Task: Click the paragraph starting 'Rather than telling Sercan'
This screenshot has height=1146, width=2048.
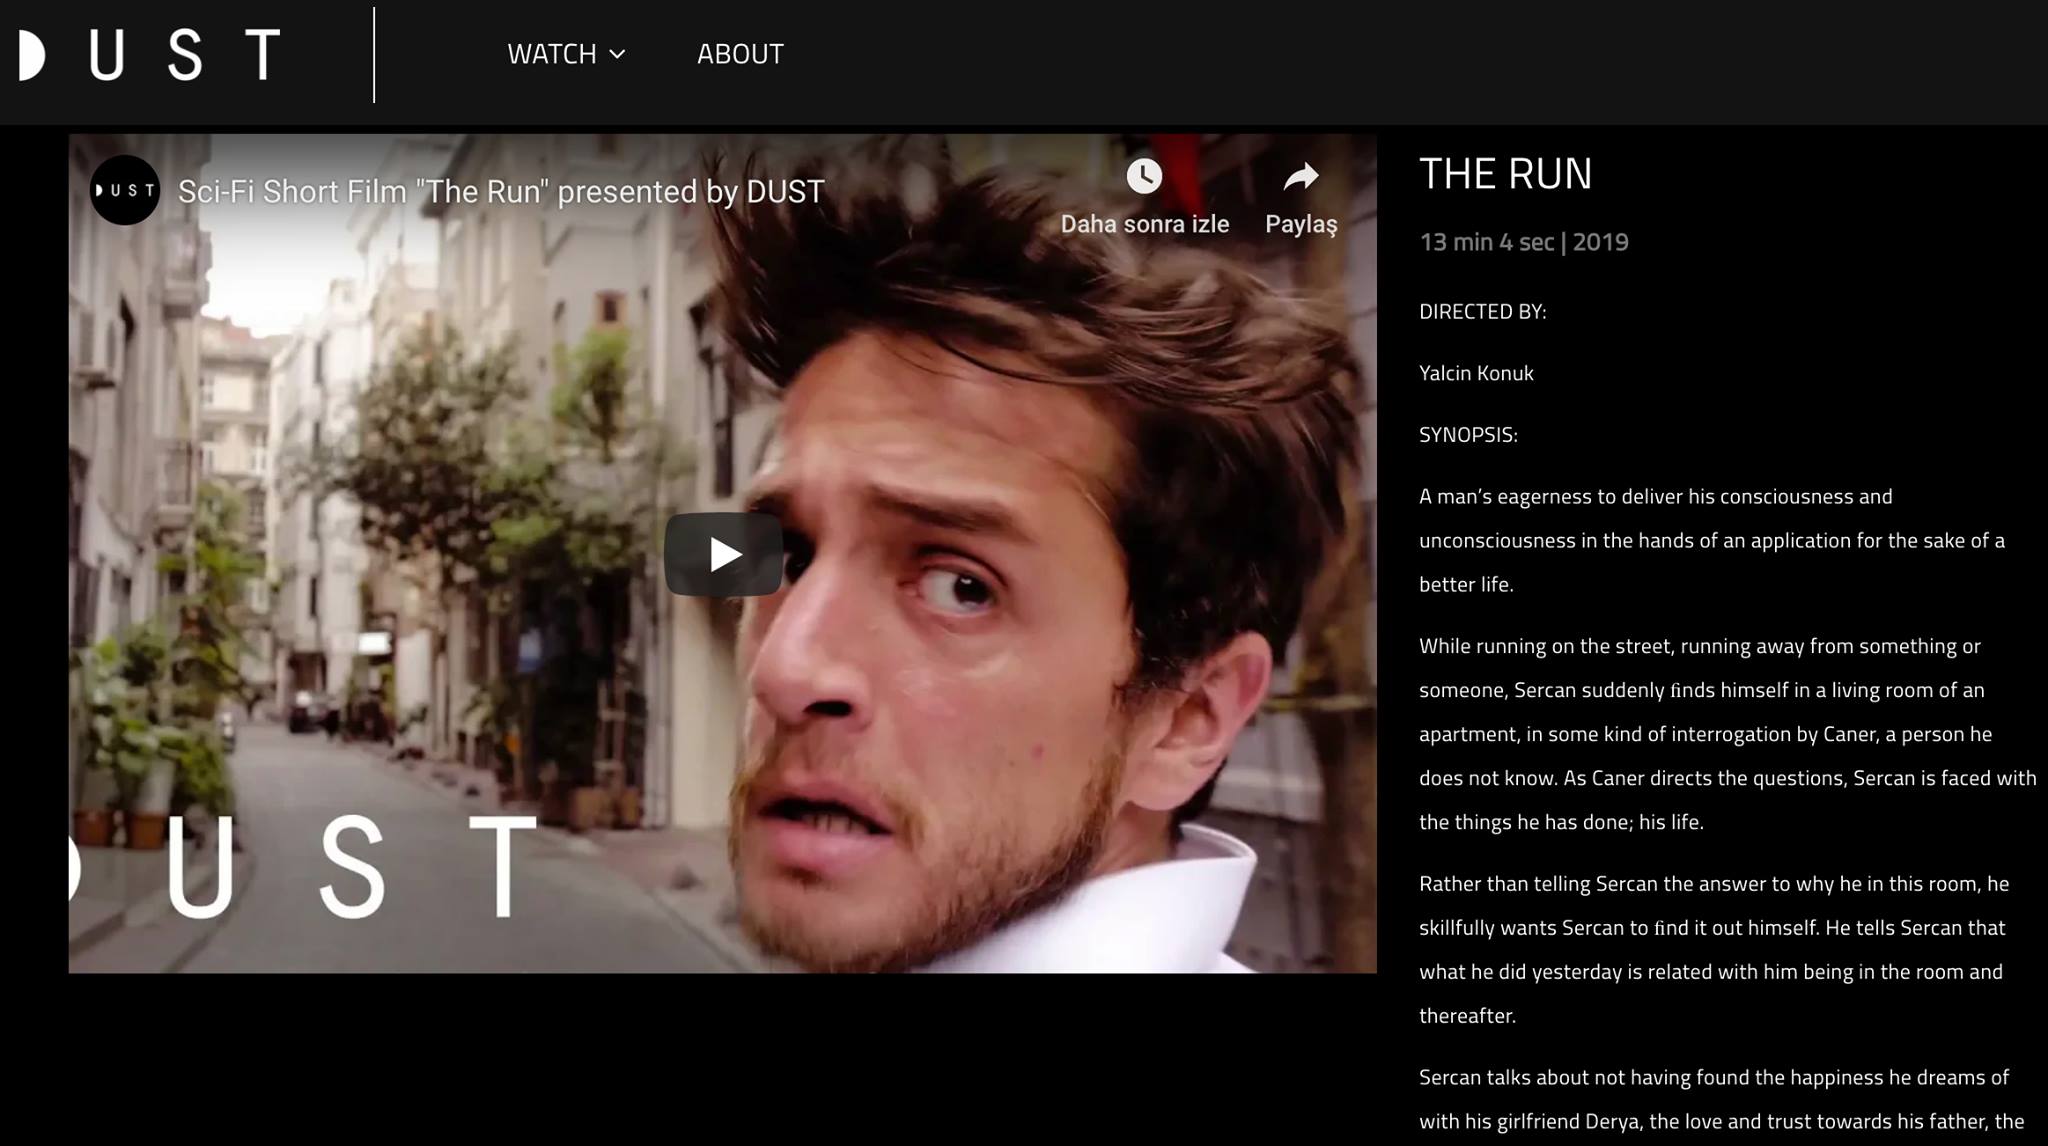Action: click(x=1714, y=949)
